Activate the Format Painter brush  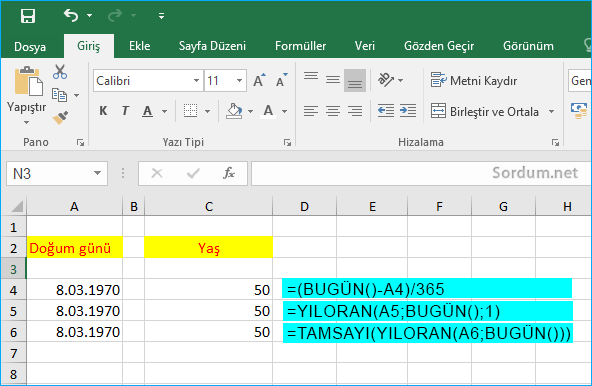pyautogui.click(x=60, y=117)
